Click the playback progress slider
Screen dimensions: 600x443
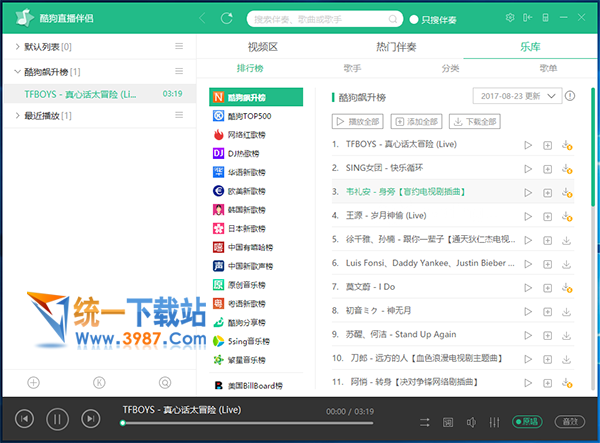[248, 423]
